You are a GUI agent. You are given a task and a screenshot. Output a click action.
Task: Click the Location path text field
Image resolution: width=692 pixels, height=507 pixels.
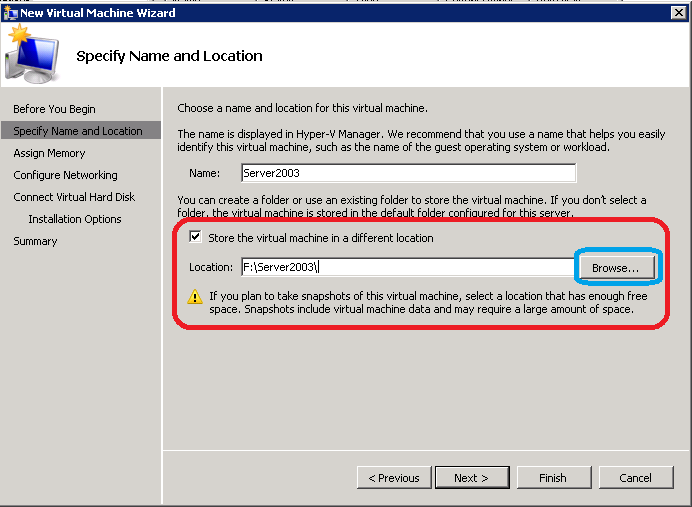405,267
